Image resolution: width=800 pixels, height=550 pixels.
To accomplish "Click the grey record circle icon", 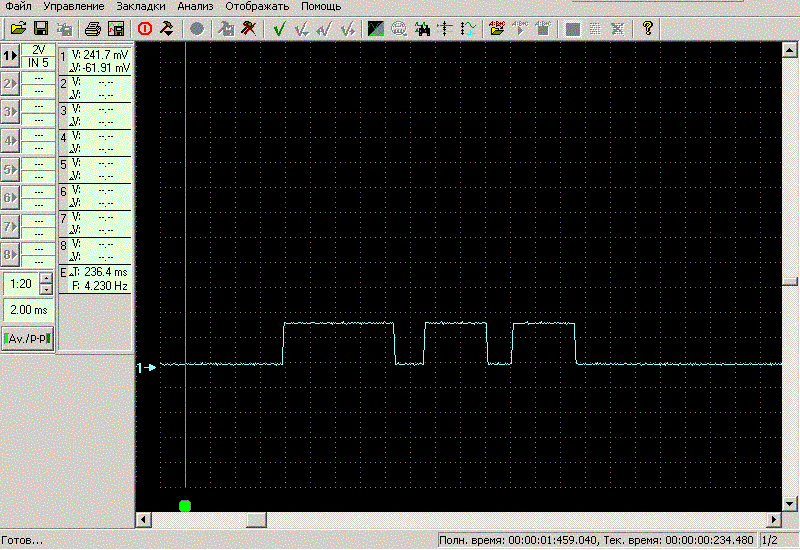I will pos(196,29).
